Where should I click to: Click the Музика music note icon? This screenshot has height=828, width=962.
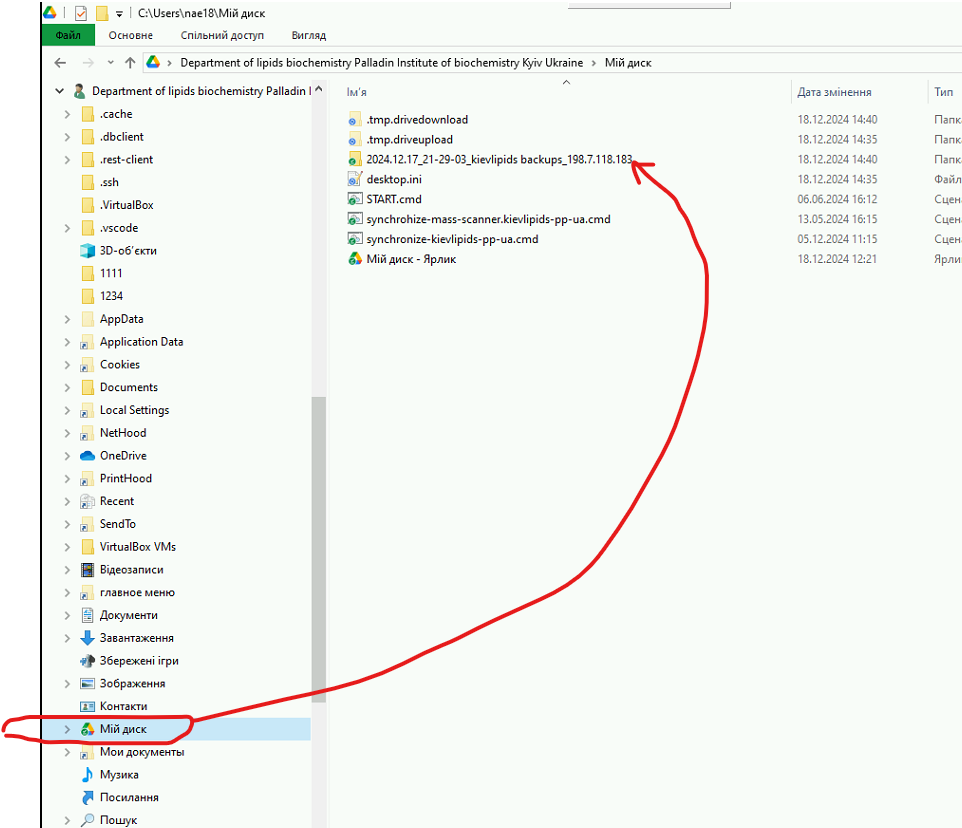[87, 775]
